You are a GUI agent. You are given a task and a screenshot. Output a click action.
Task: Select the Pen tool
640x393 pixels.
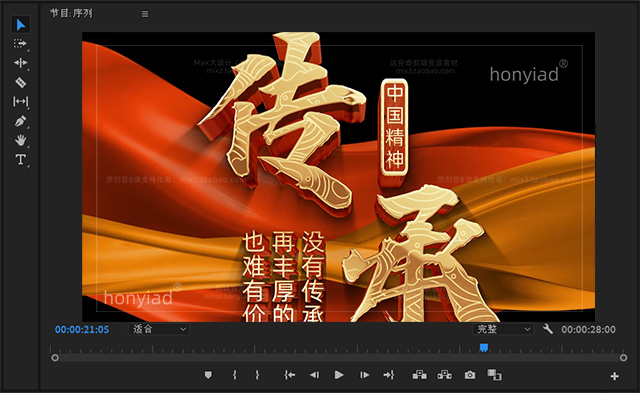click(x=20, y=121)
